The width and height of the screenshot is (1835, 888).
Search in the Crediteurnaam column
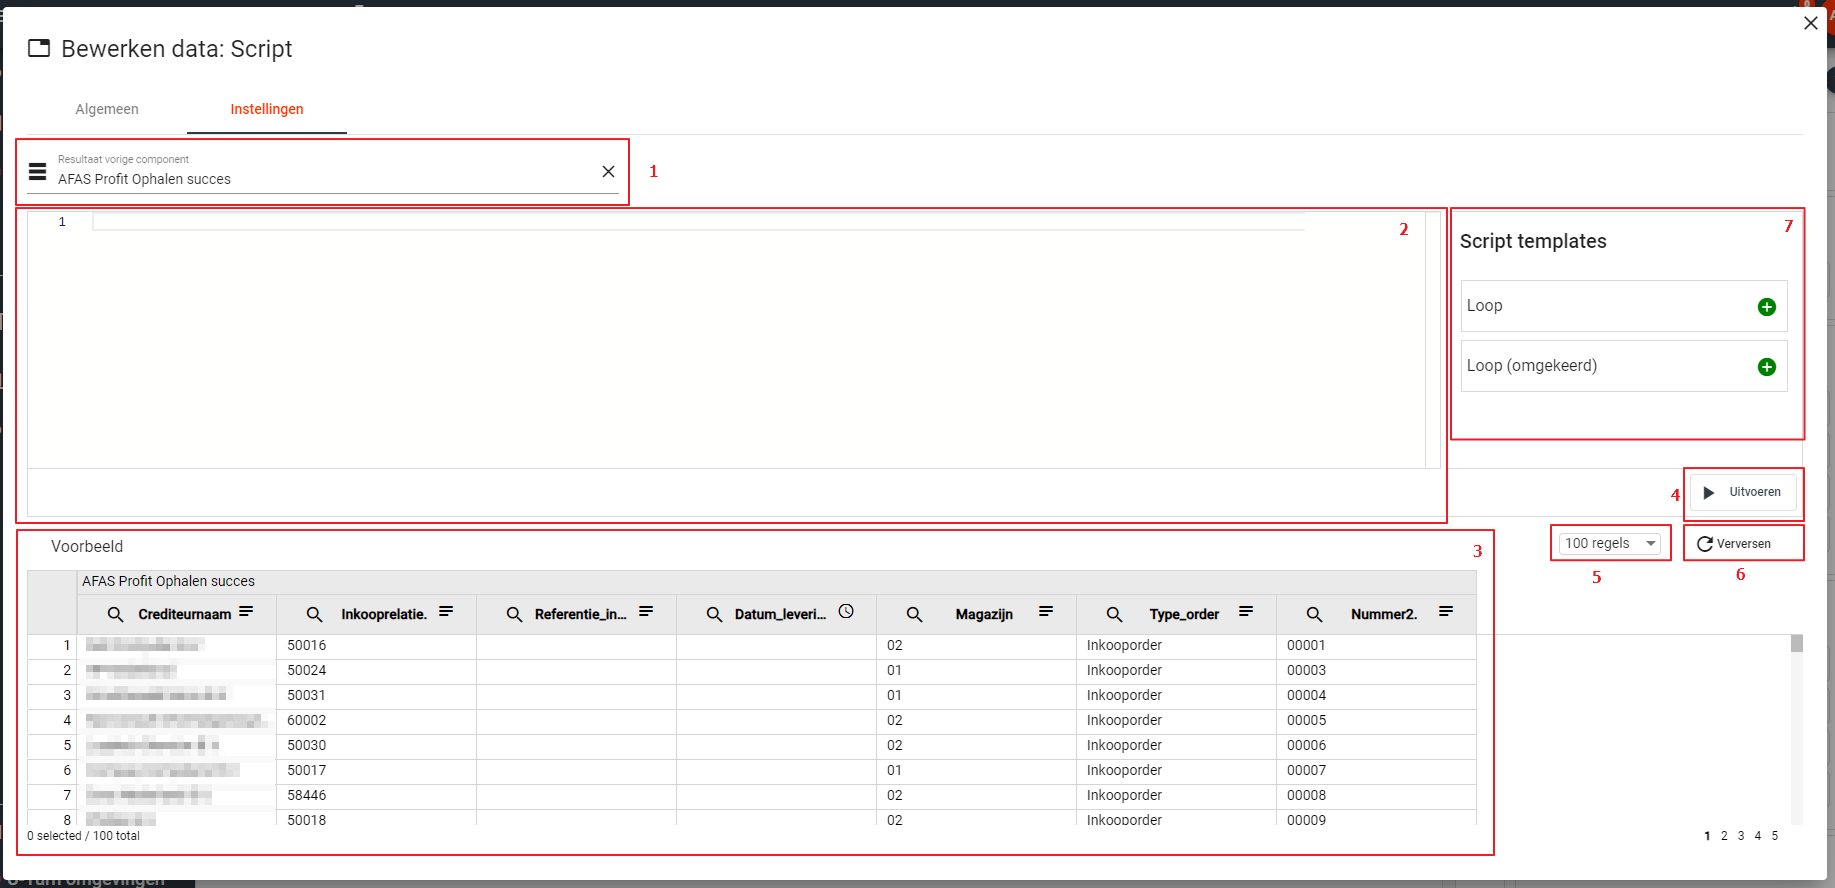(x=116, y=614)
